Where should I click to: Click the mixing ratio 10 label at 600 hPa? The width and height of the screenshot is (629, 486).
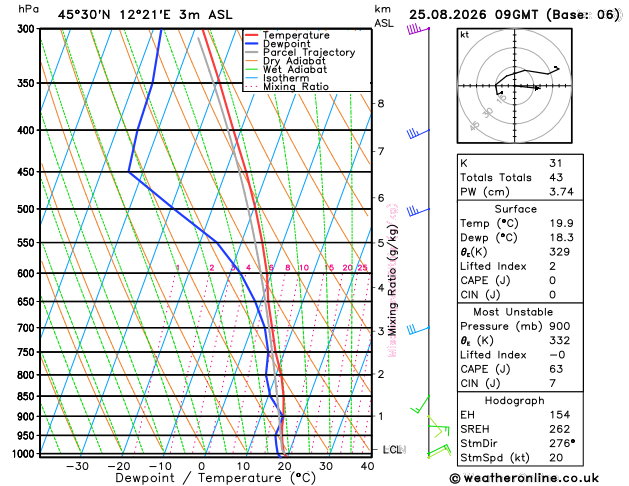[304, 268]
